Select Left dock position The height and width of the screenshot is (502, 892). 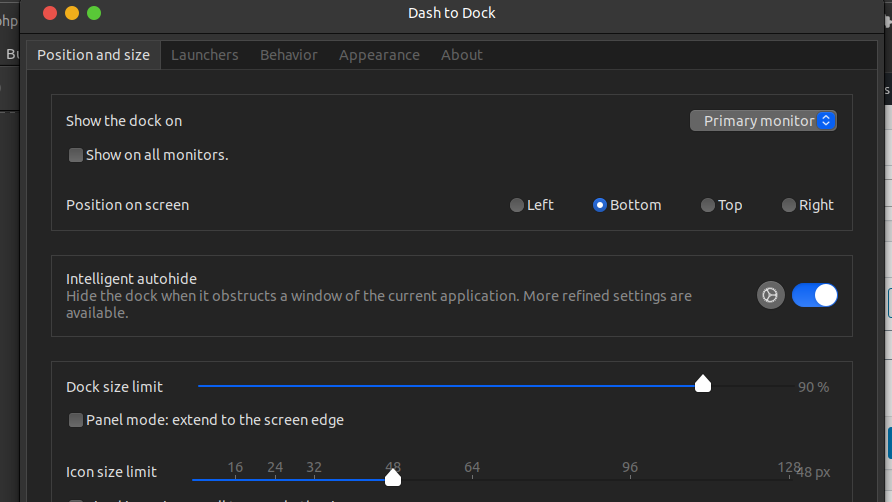click(x=517, y=205)
